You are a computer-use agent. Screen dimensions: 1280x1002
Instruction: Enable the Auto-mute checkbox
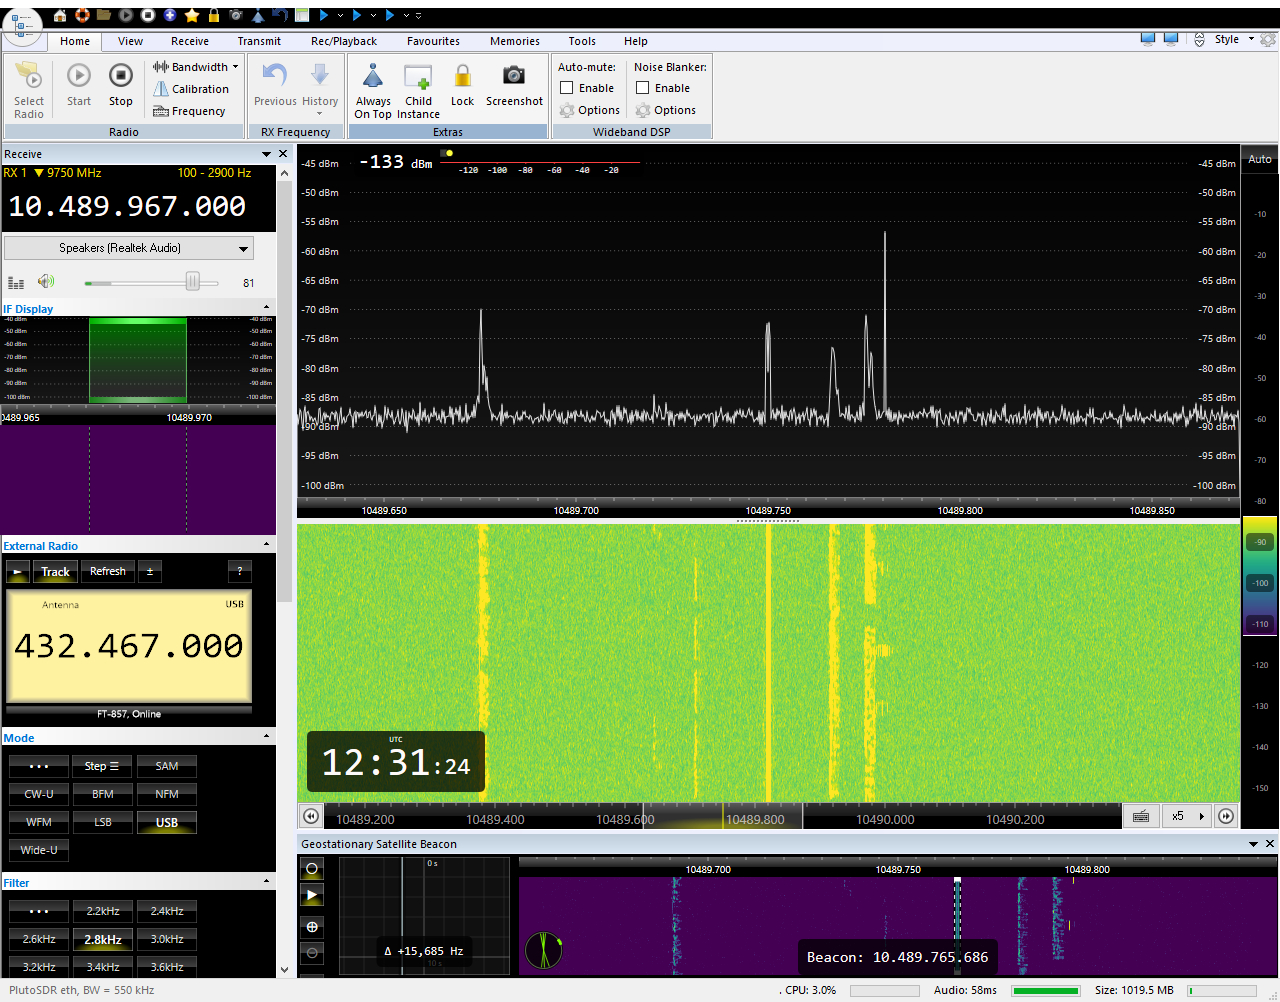click(567, 88)
